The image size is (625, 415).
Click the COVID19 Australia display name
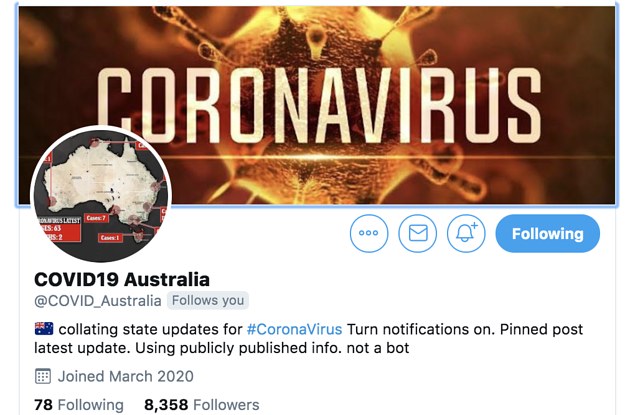point(122,279)
